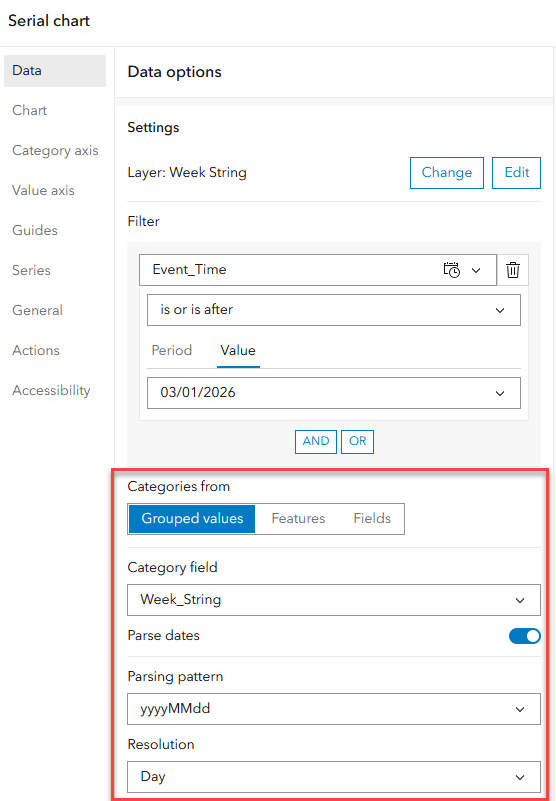Open the yyyyMMdd parsing pattern dropdown
The height and width of the screenshot is (801, 556).
click(334, 709)
